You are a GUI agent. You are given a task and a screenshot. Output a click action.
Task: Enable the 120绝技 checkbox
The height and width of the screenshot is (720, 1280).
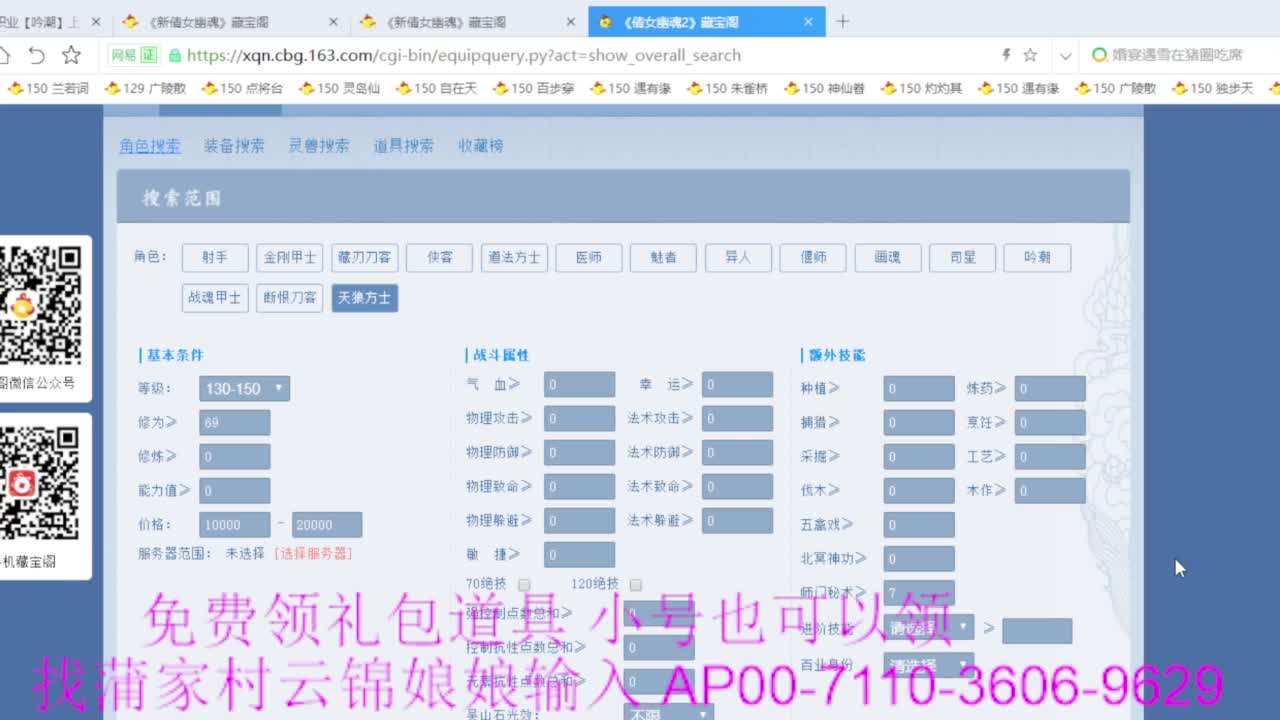coord(638,583)
